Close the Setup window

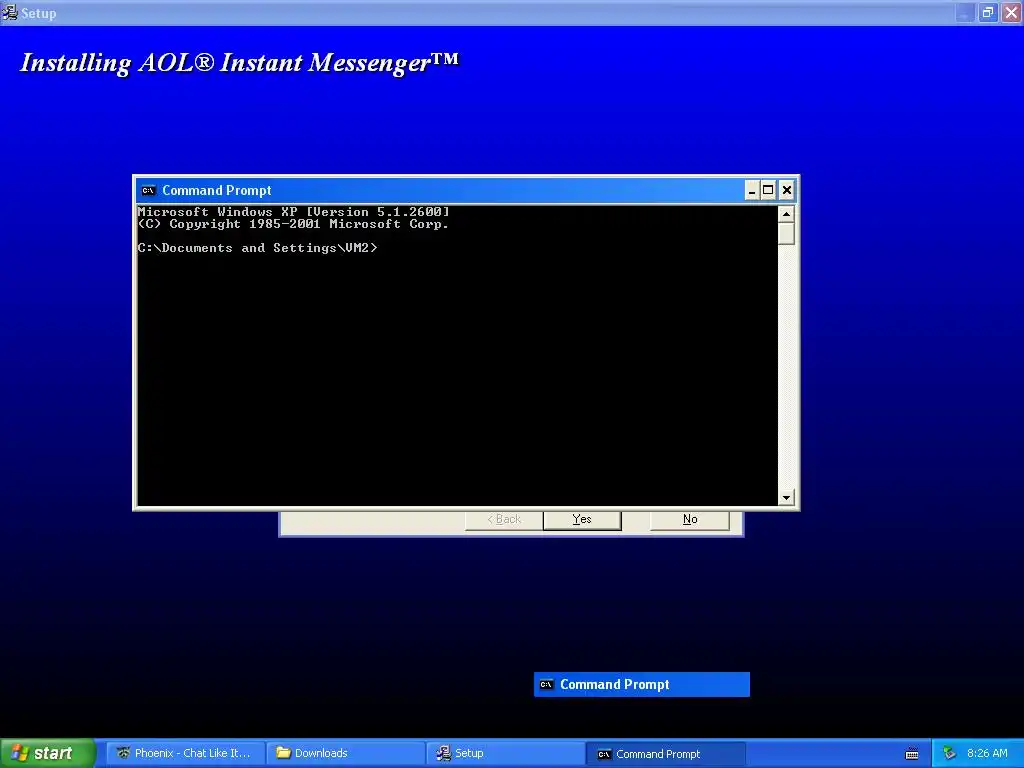[1012, 12]
